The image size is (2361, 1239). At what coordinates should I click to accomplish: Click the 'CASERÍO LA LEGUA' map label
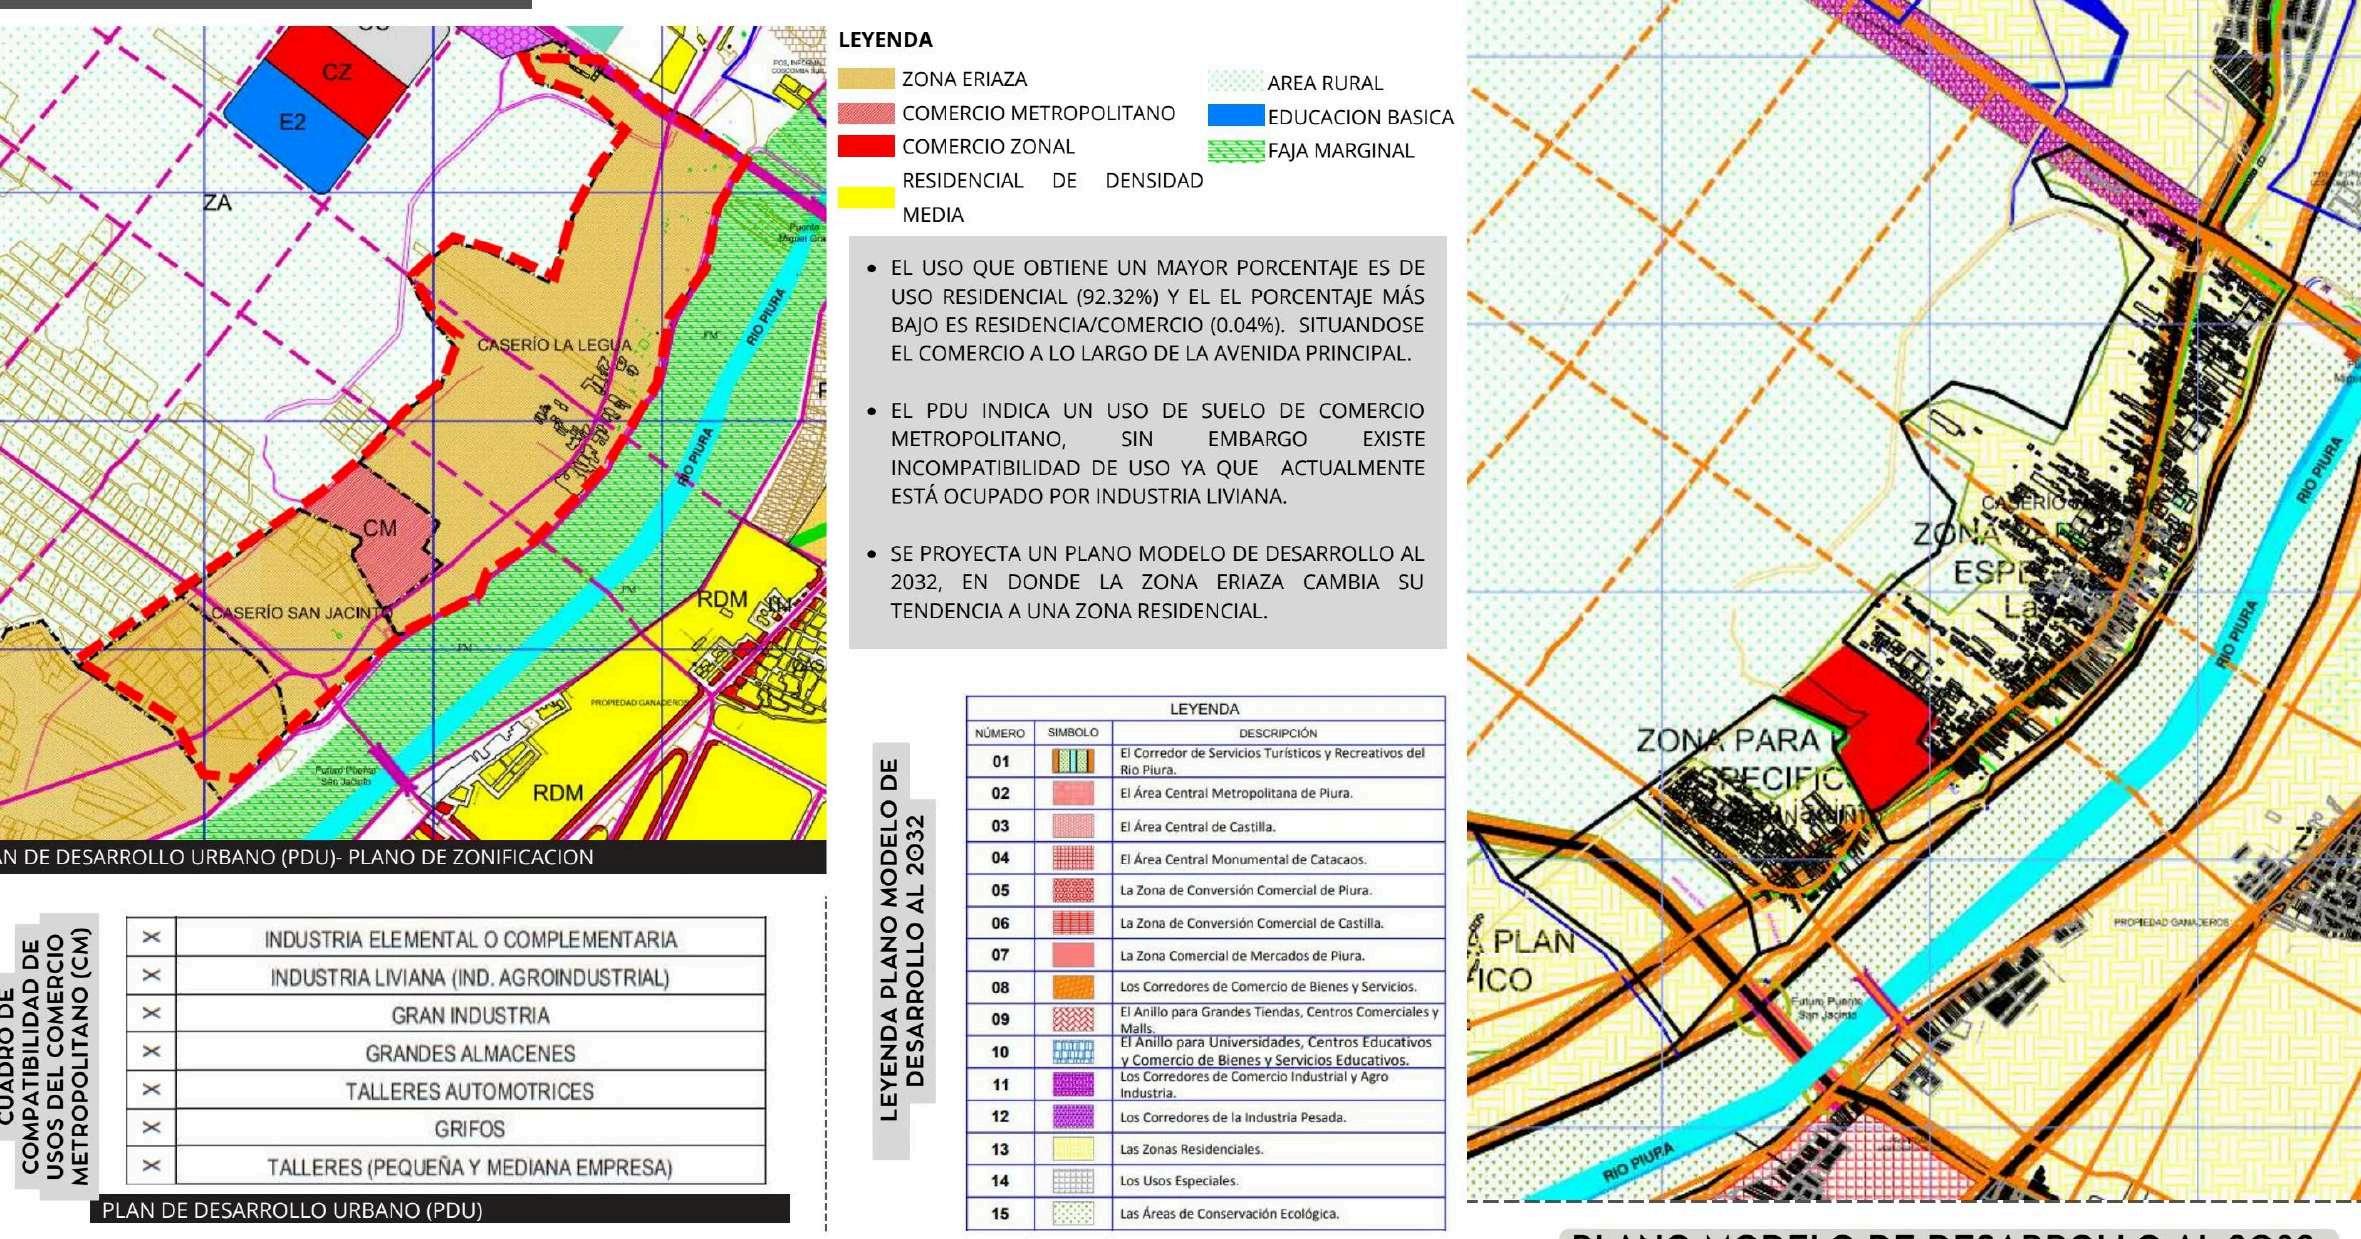(x=554, y=345)
